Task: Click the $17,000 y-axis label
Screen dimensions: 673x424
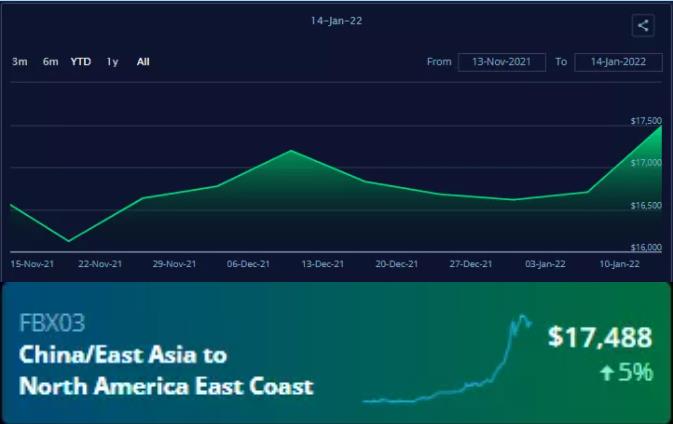Action: [x=645, y=163]
